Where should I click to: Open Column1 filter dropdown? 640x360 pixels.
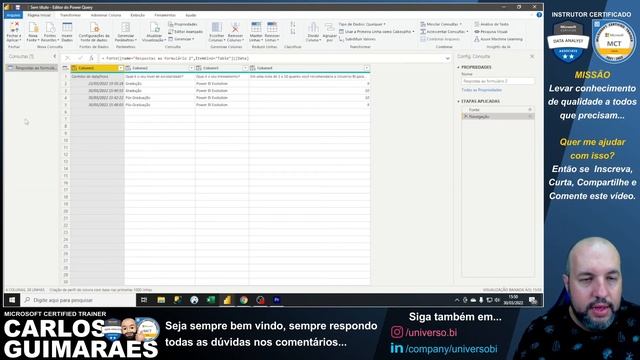point(121,68)
